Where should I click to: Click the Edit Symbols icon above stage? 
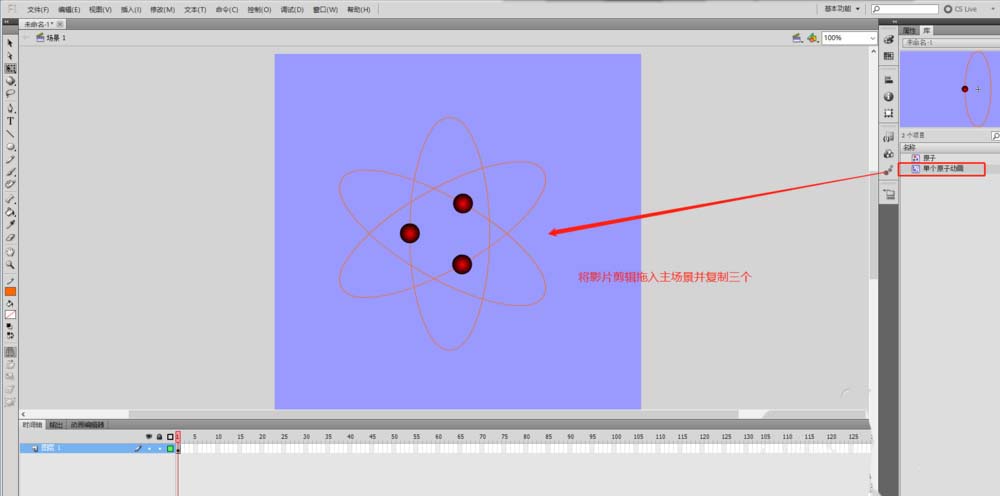812,38
